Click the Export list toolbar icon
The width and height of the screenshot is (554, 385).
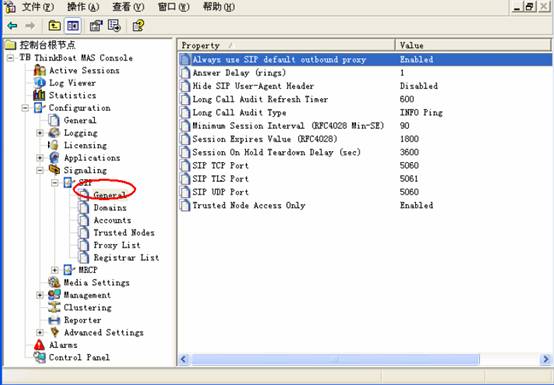pyautogui.click(x=114, y=25)
